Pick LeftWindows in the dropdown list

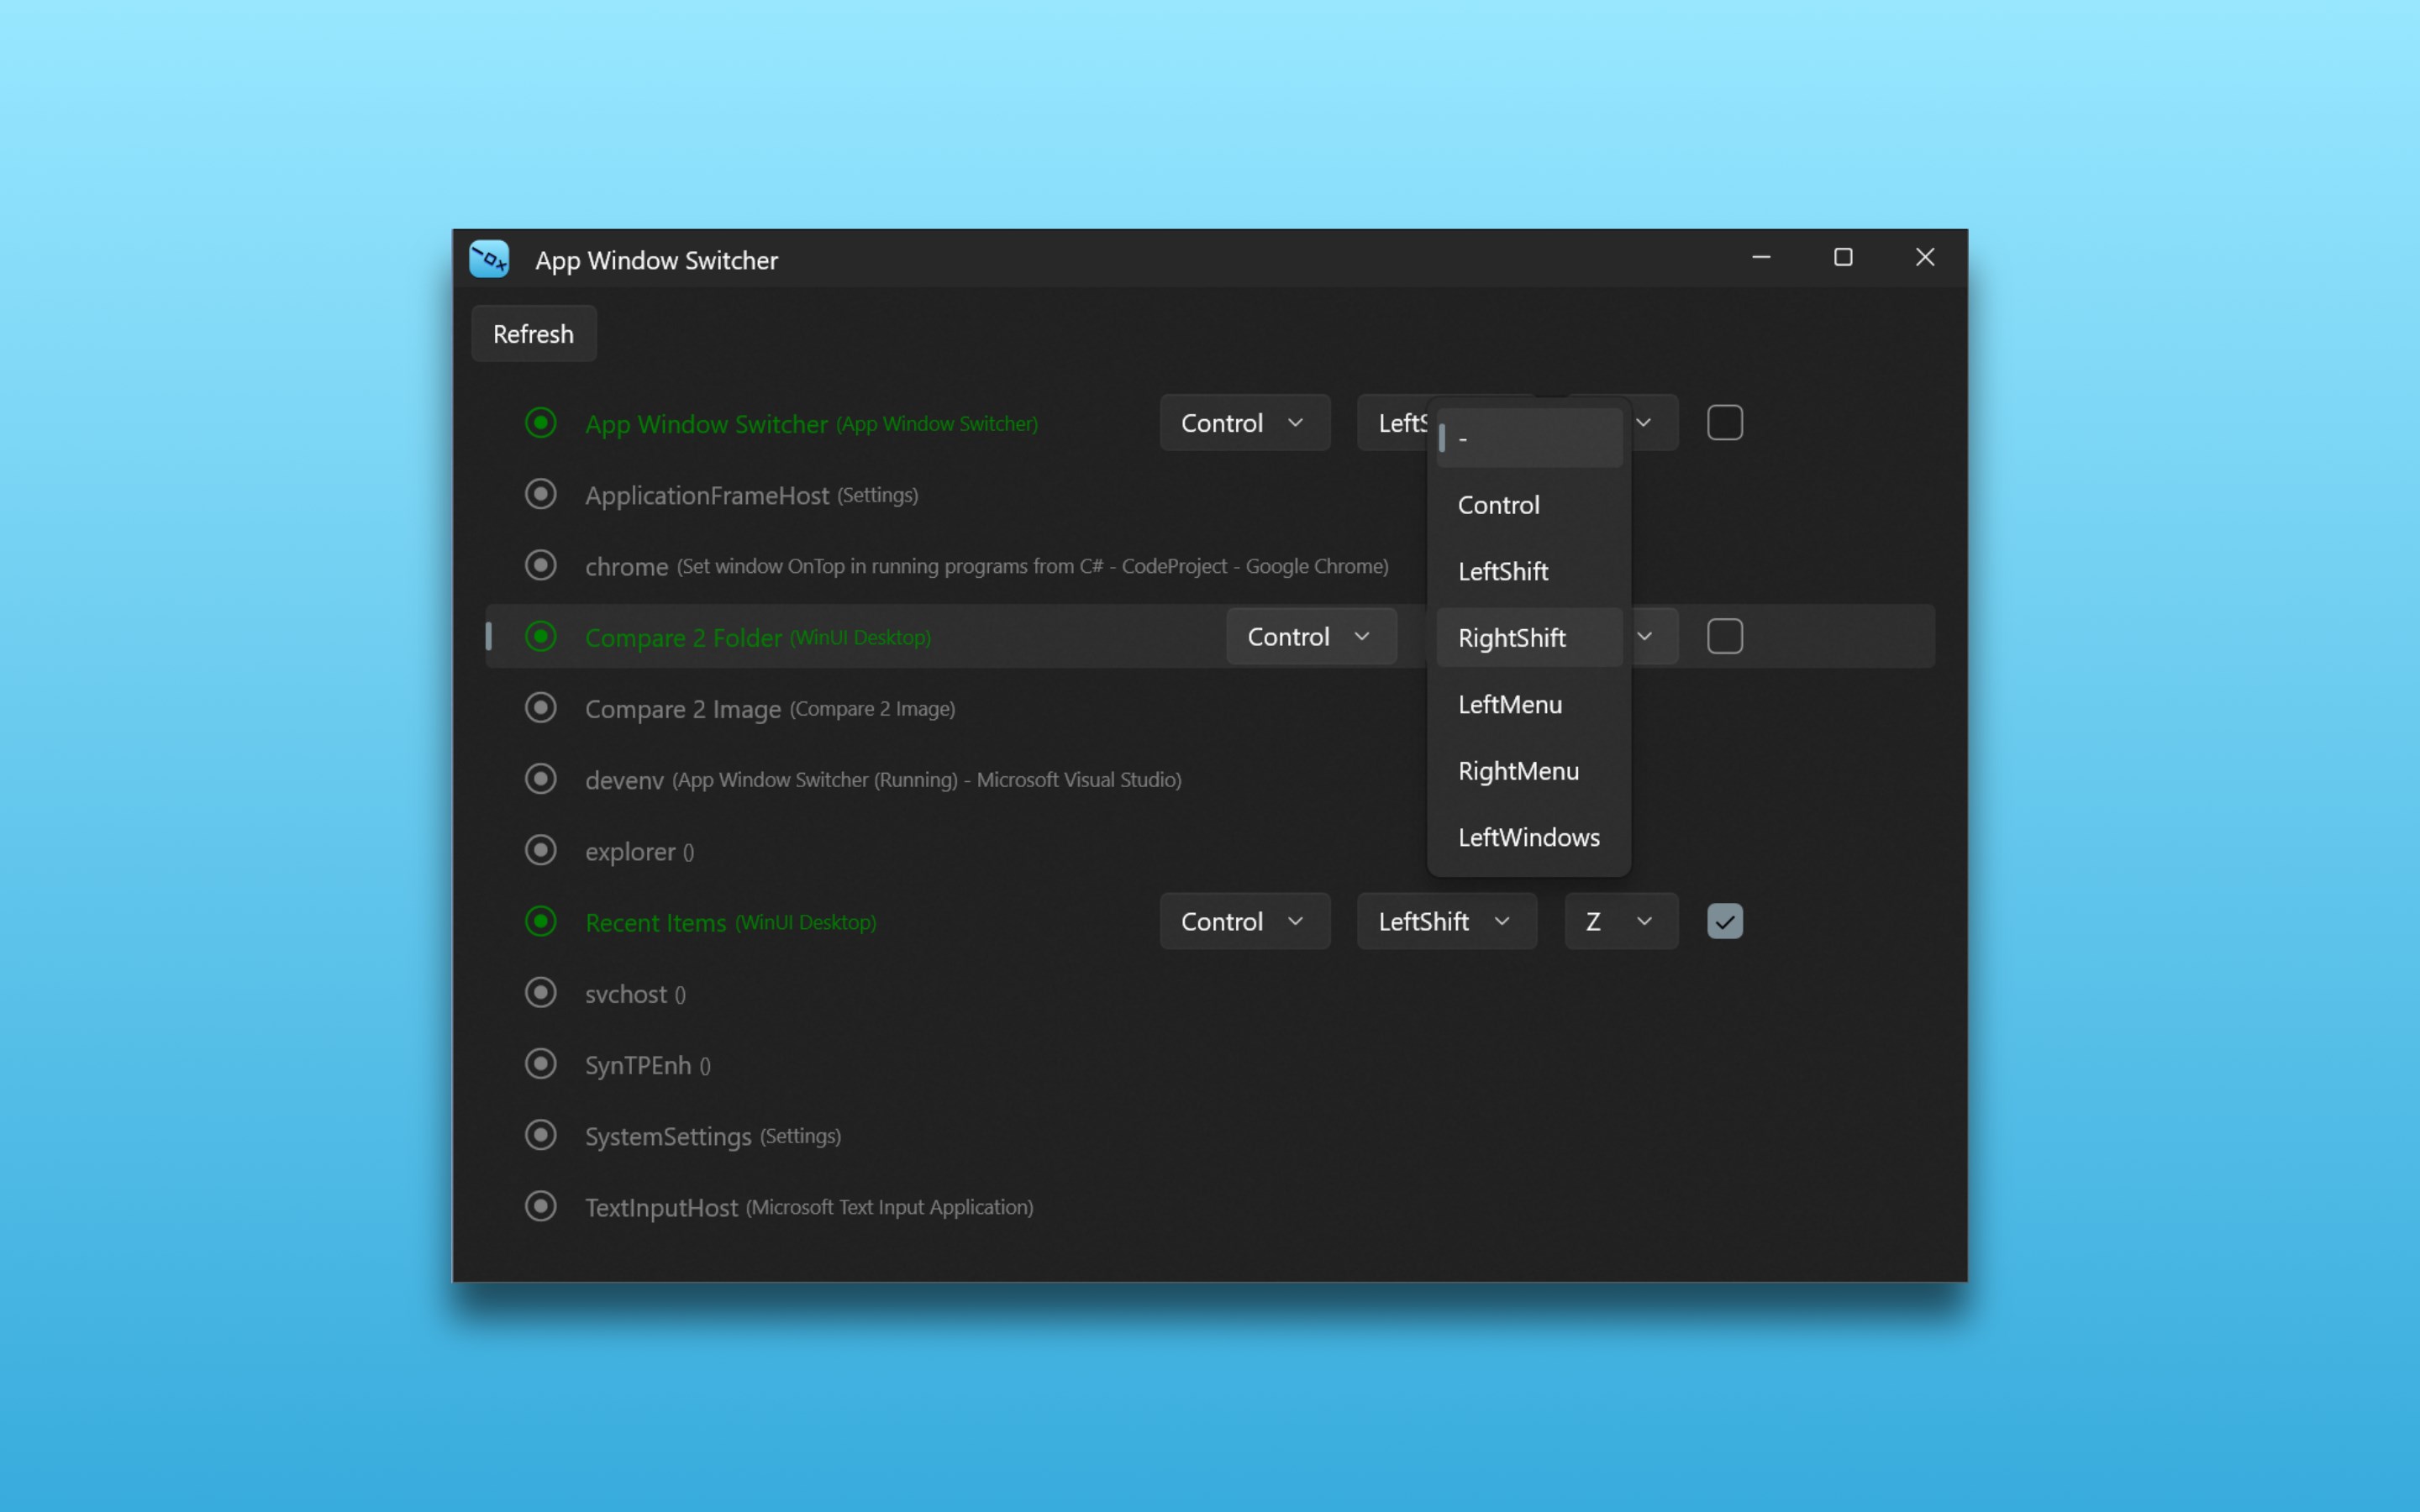[1528, 837]
